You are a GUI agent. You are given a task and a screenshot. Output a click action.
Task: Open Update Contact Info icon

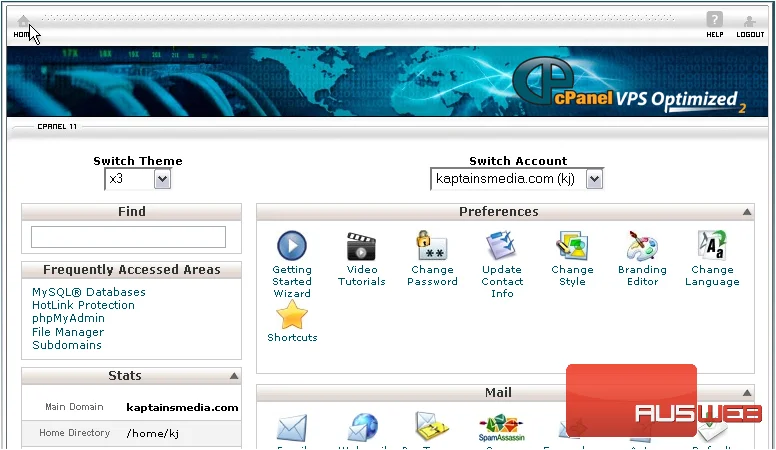501,246
